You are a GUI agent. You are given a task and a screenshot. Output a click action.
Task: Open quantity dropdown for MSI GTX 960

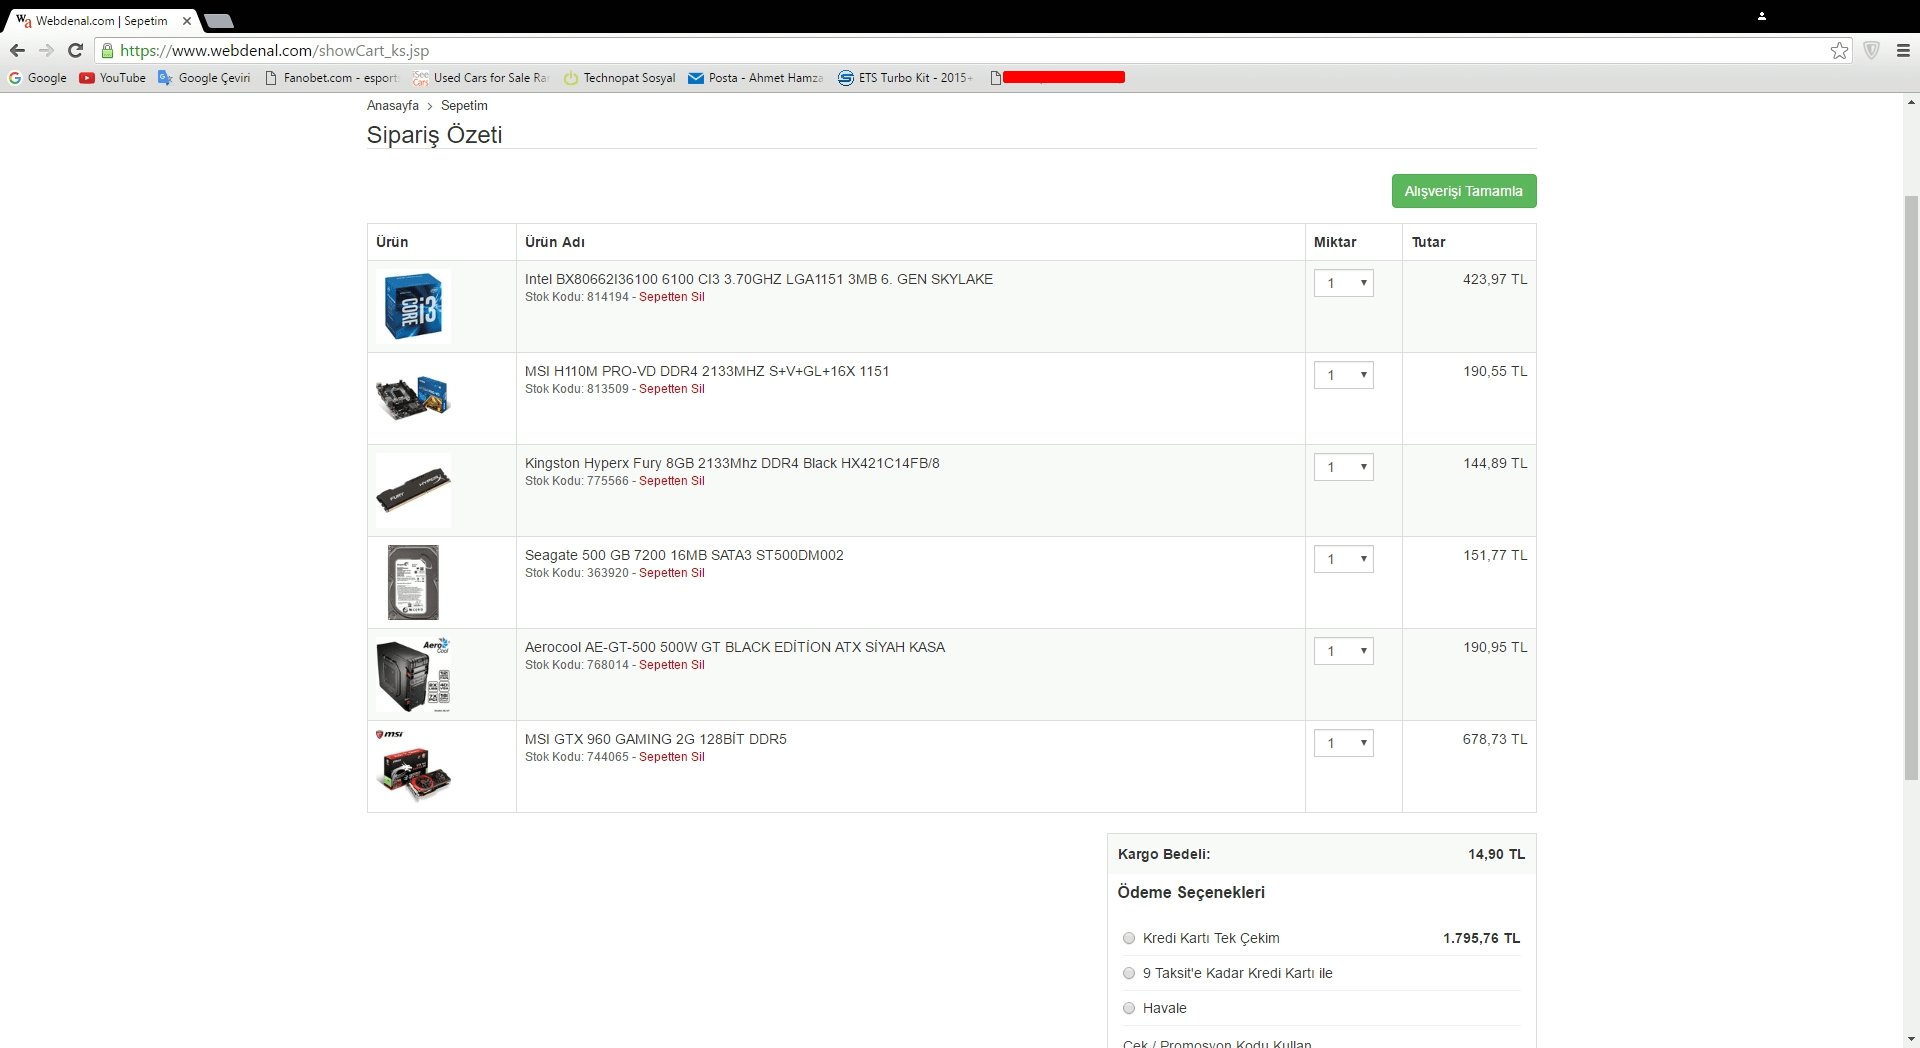(x=1344, y=743)
